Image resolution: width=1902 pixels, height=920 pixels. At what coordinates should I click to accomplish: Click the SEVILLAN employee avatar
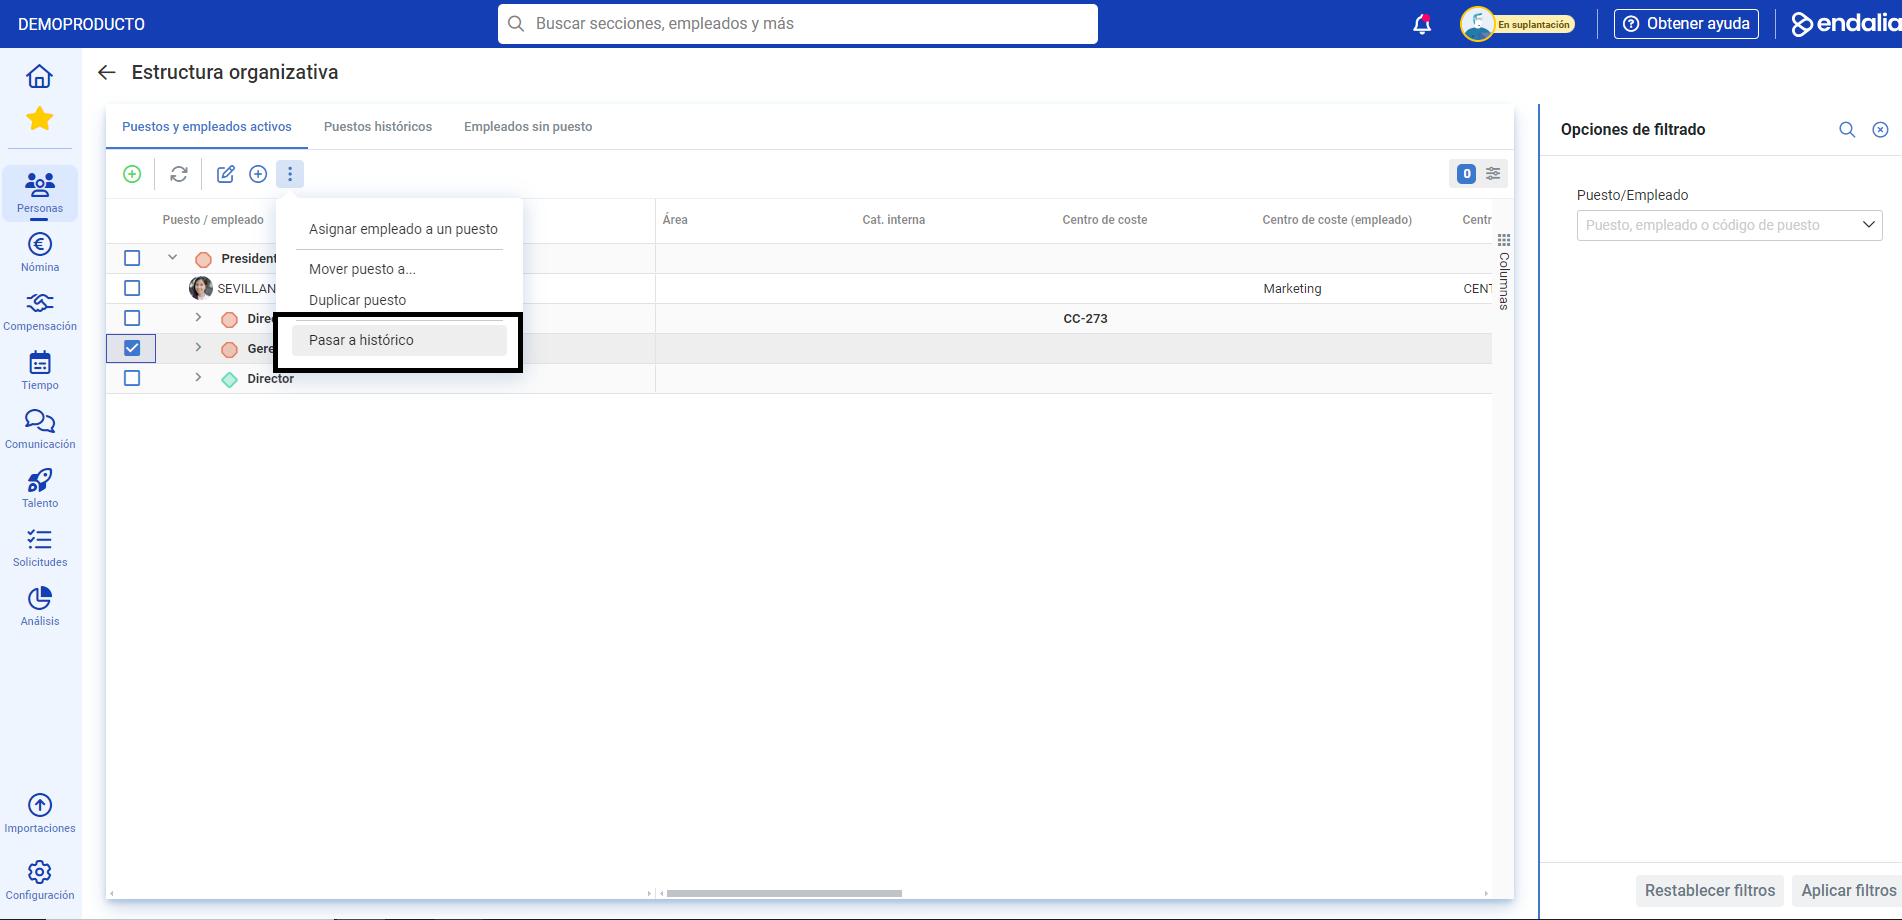click(201, 288)
